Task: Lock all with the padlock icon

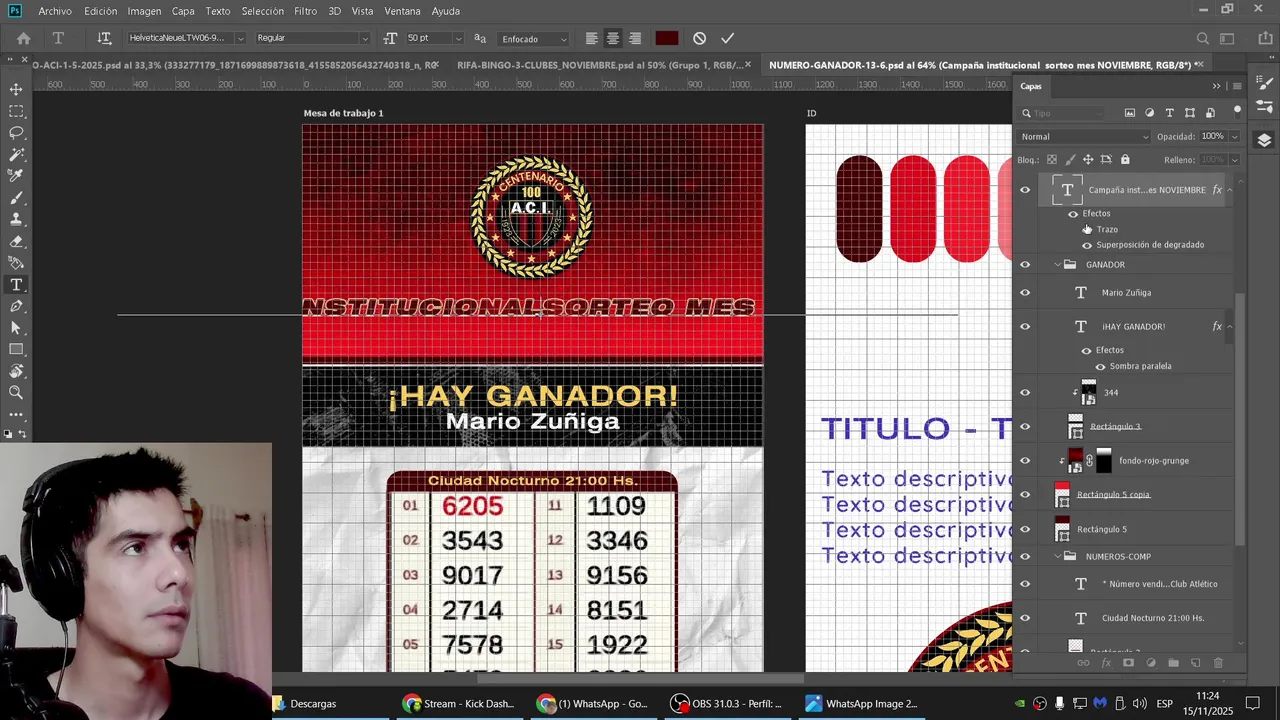Action: point(1125,160)
